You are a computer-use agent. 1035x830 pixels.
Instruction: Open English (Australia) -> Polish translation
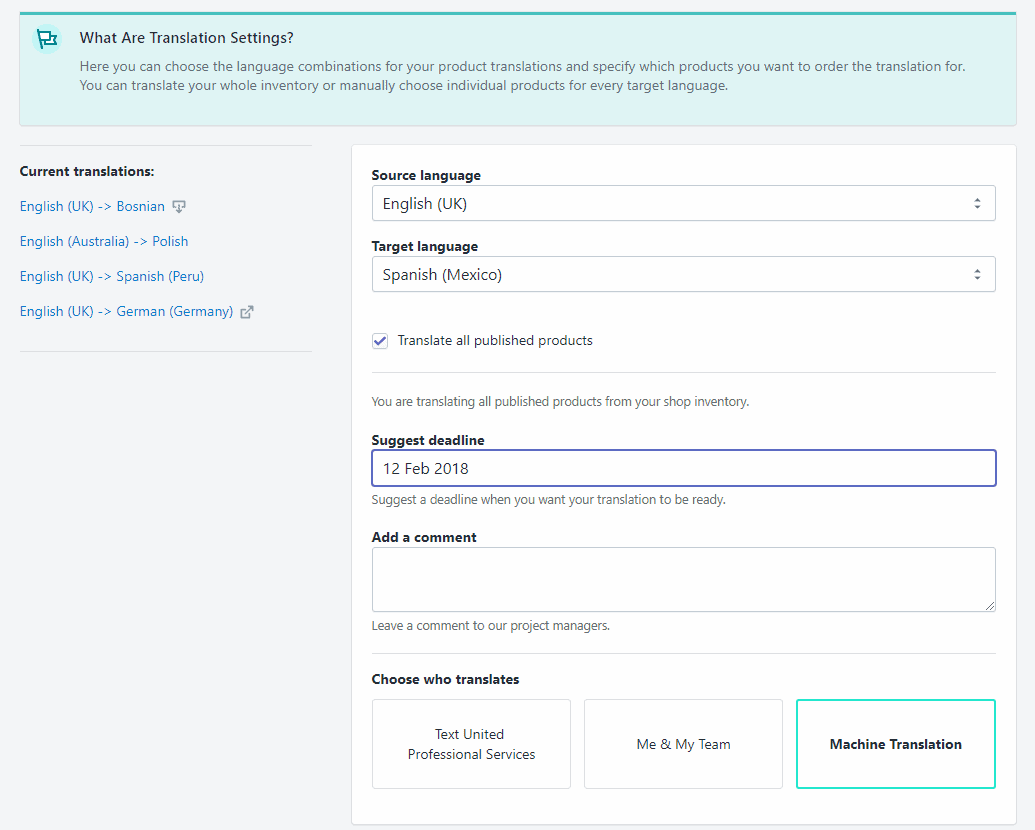pos(104,241)
